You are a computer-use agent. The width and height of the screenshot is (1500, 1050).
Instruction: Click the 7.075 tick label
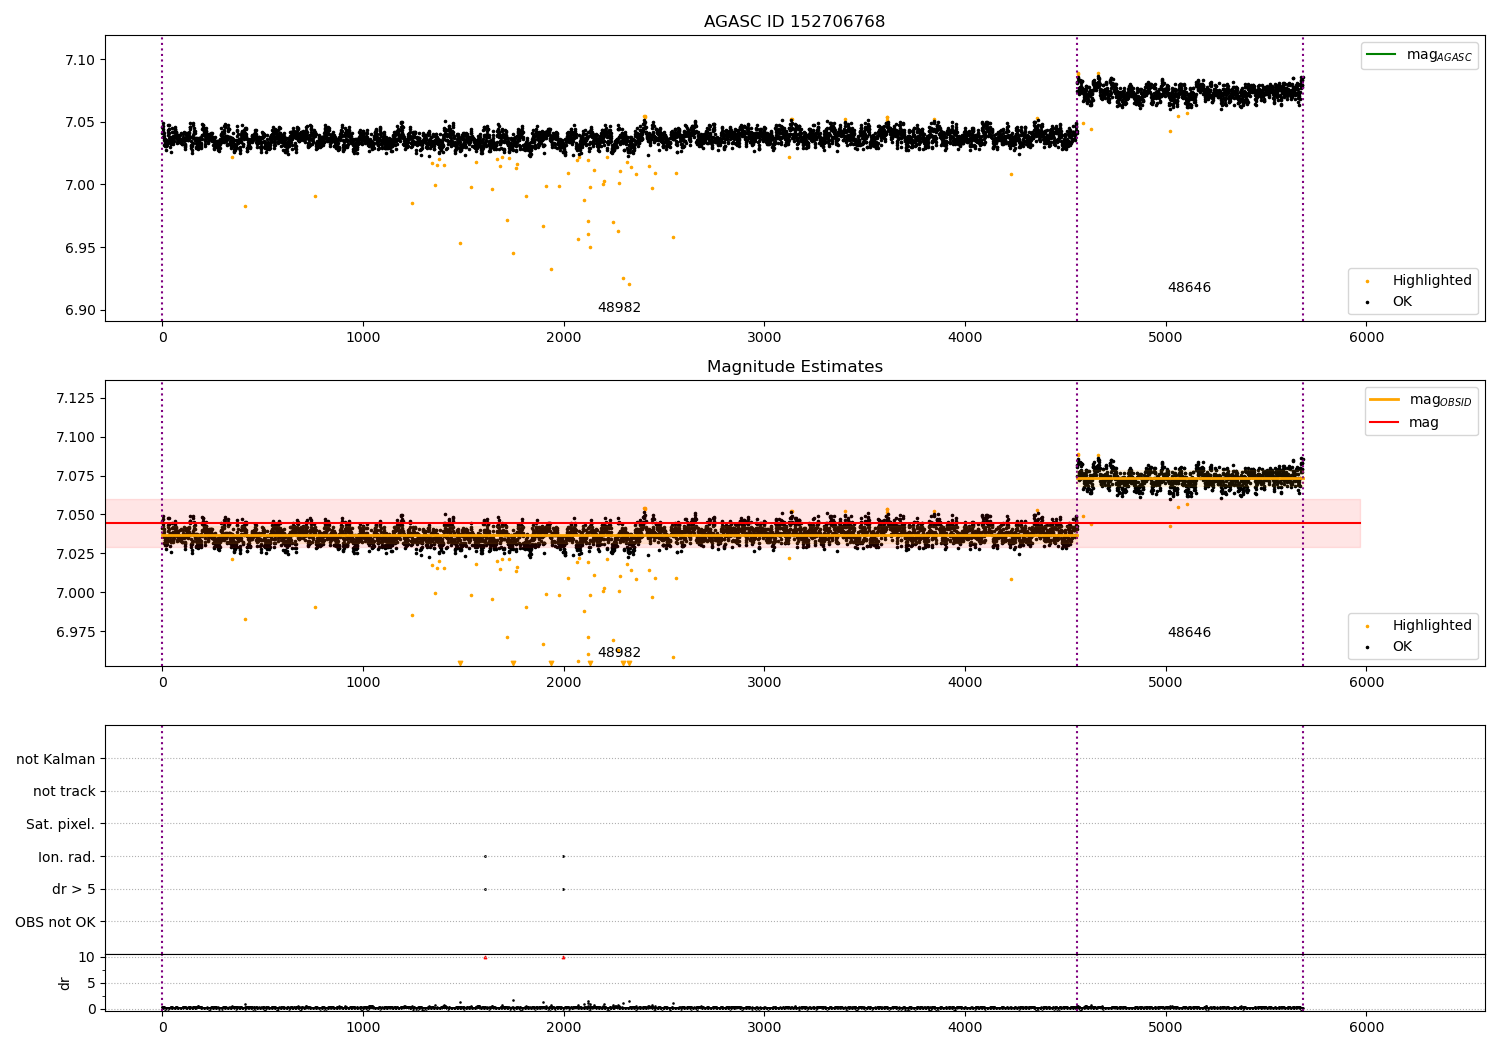[x=75, y=476]
